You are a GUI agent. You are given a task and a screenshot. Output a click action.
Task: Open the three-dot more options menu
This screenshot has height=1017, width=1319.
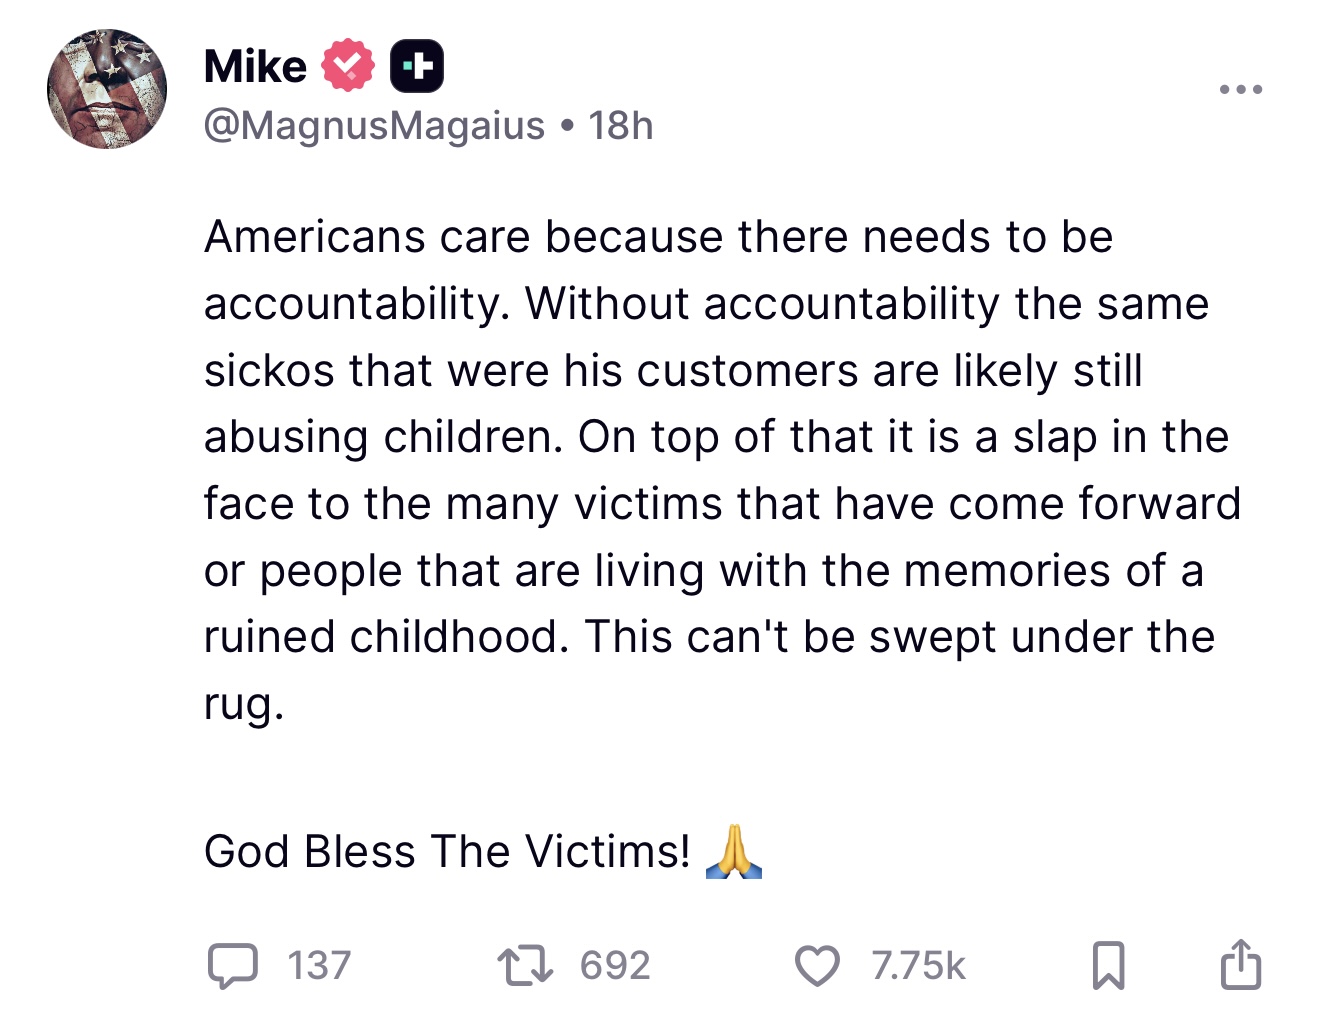coord(1241,90)
